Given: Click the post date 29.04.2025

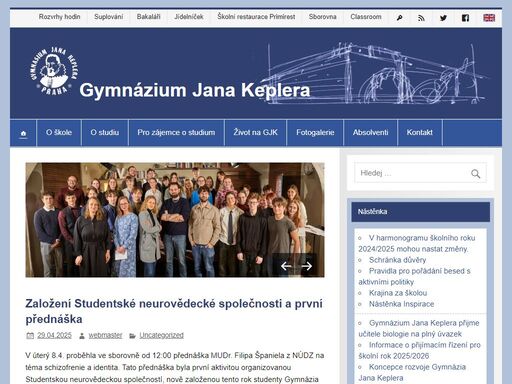Looking at the screenshot, I should [x=54, y=335].
